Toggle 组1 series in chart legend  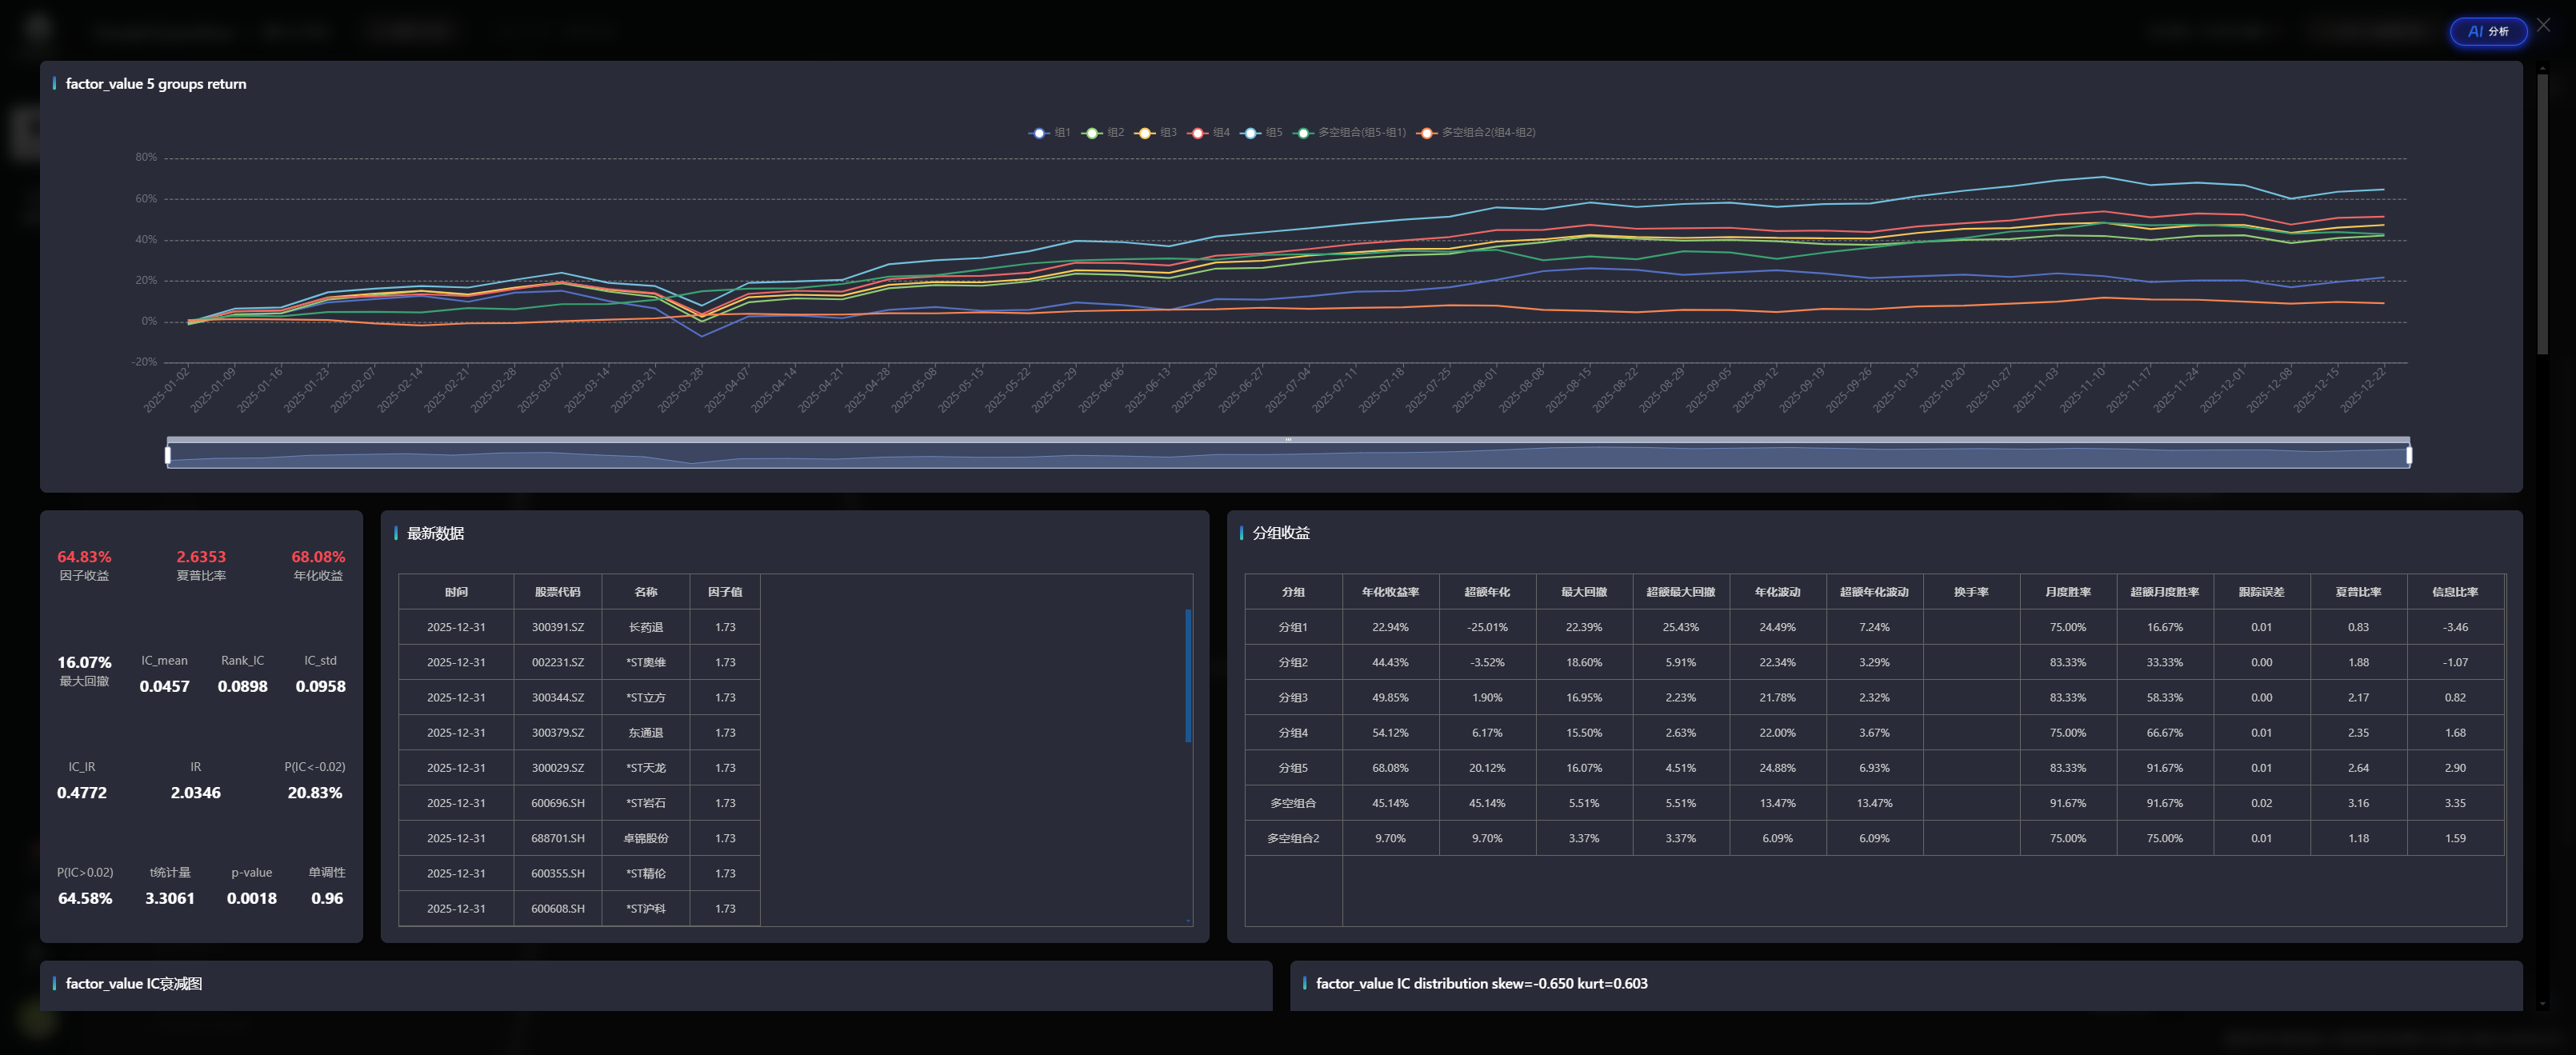point(1050,132)
